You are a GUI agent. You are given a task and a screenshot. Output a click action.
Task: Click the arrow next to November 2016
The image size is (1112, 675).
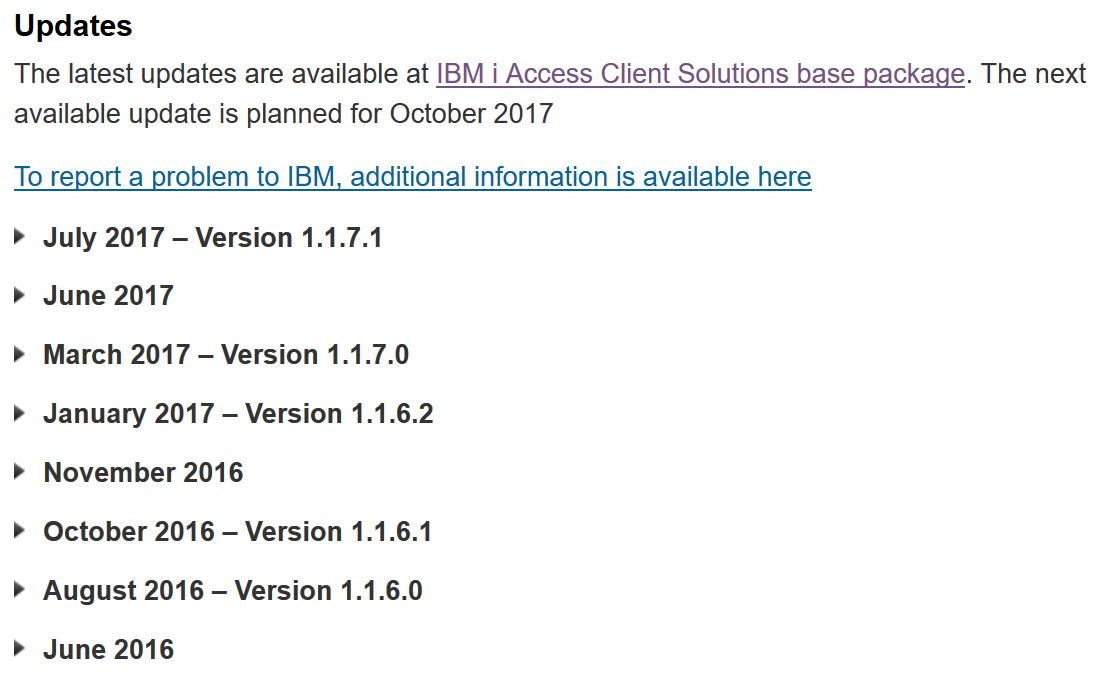(x=17, y=472)
